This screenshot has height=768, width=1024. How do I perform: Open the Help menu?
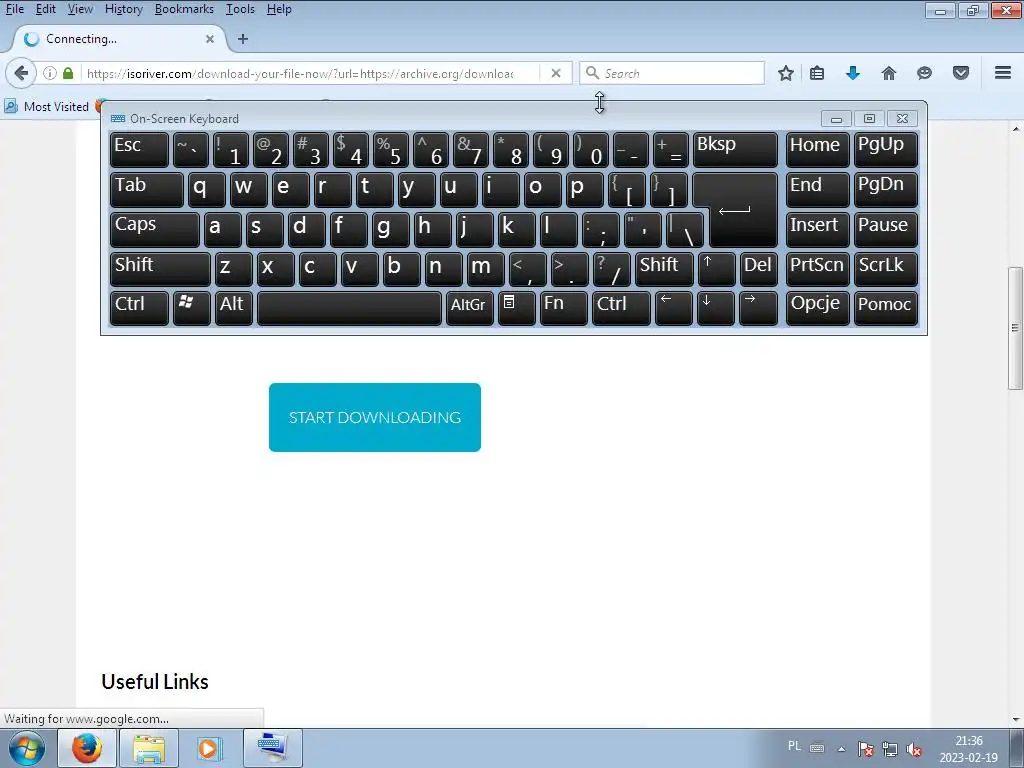279,9
